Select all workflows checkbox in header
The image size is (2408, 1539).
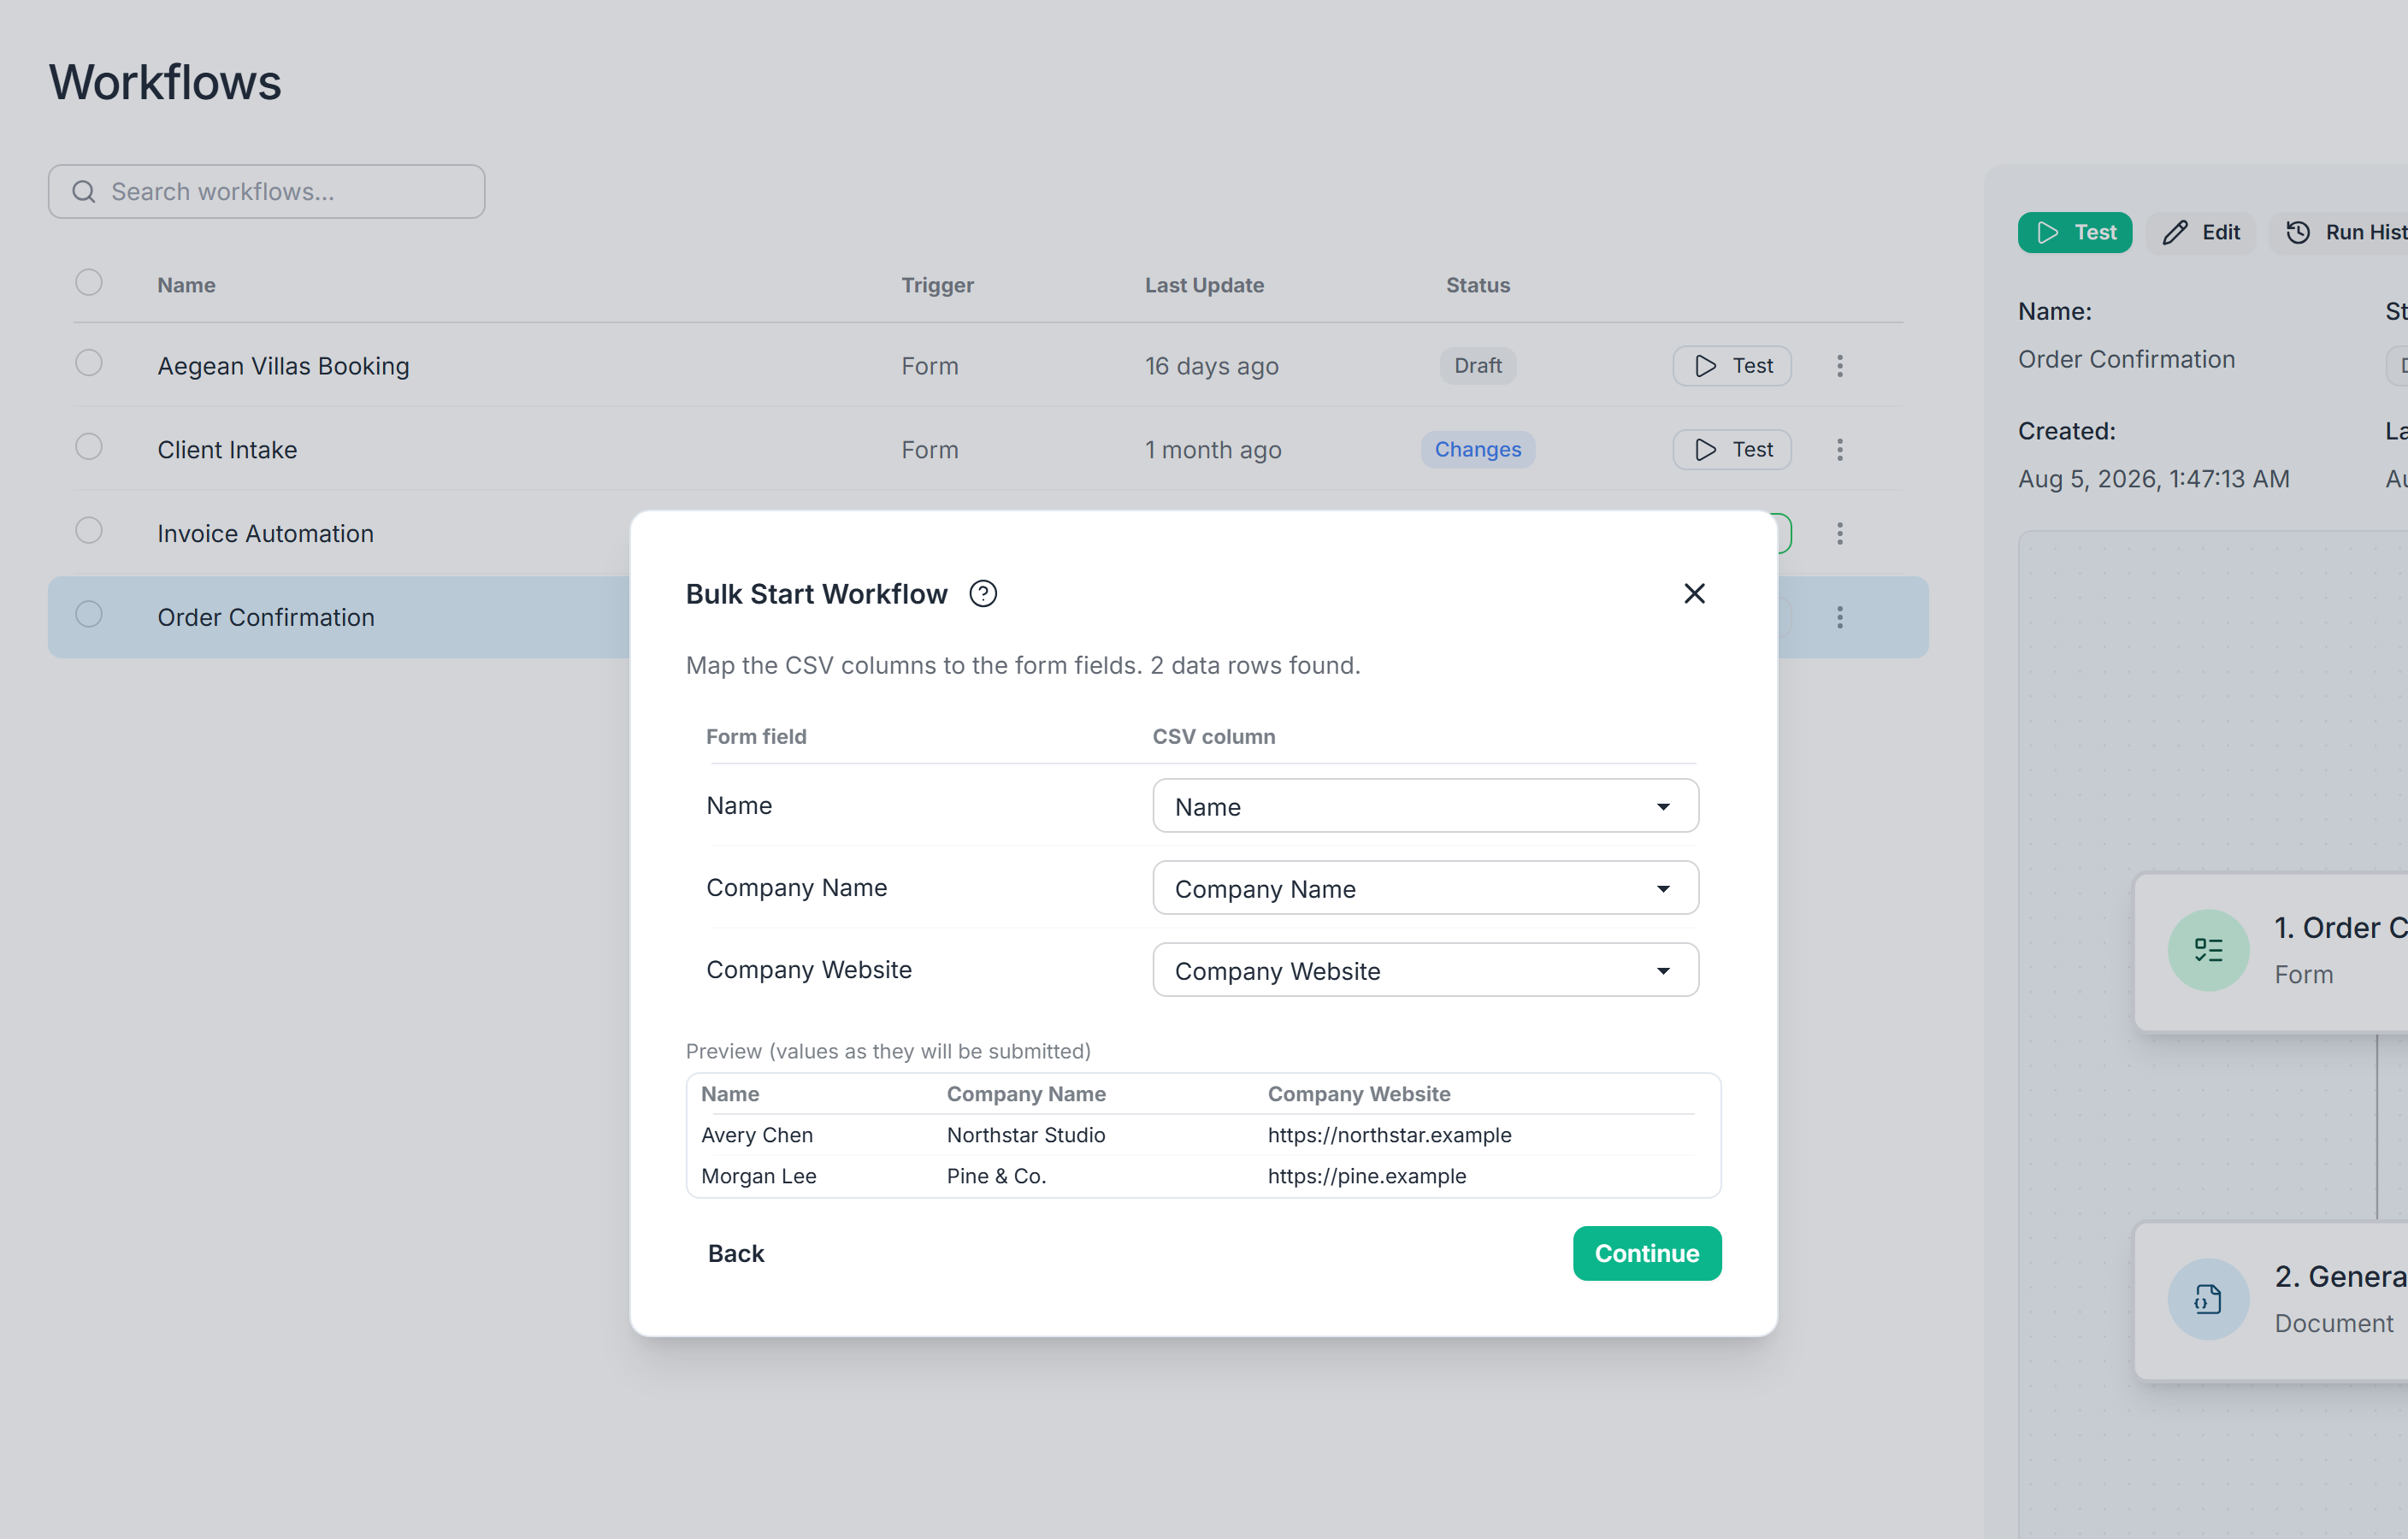click(89, 283)
